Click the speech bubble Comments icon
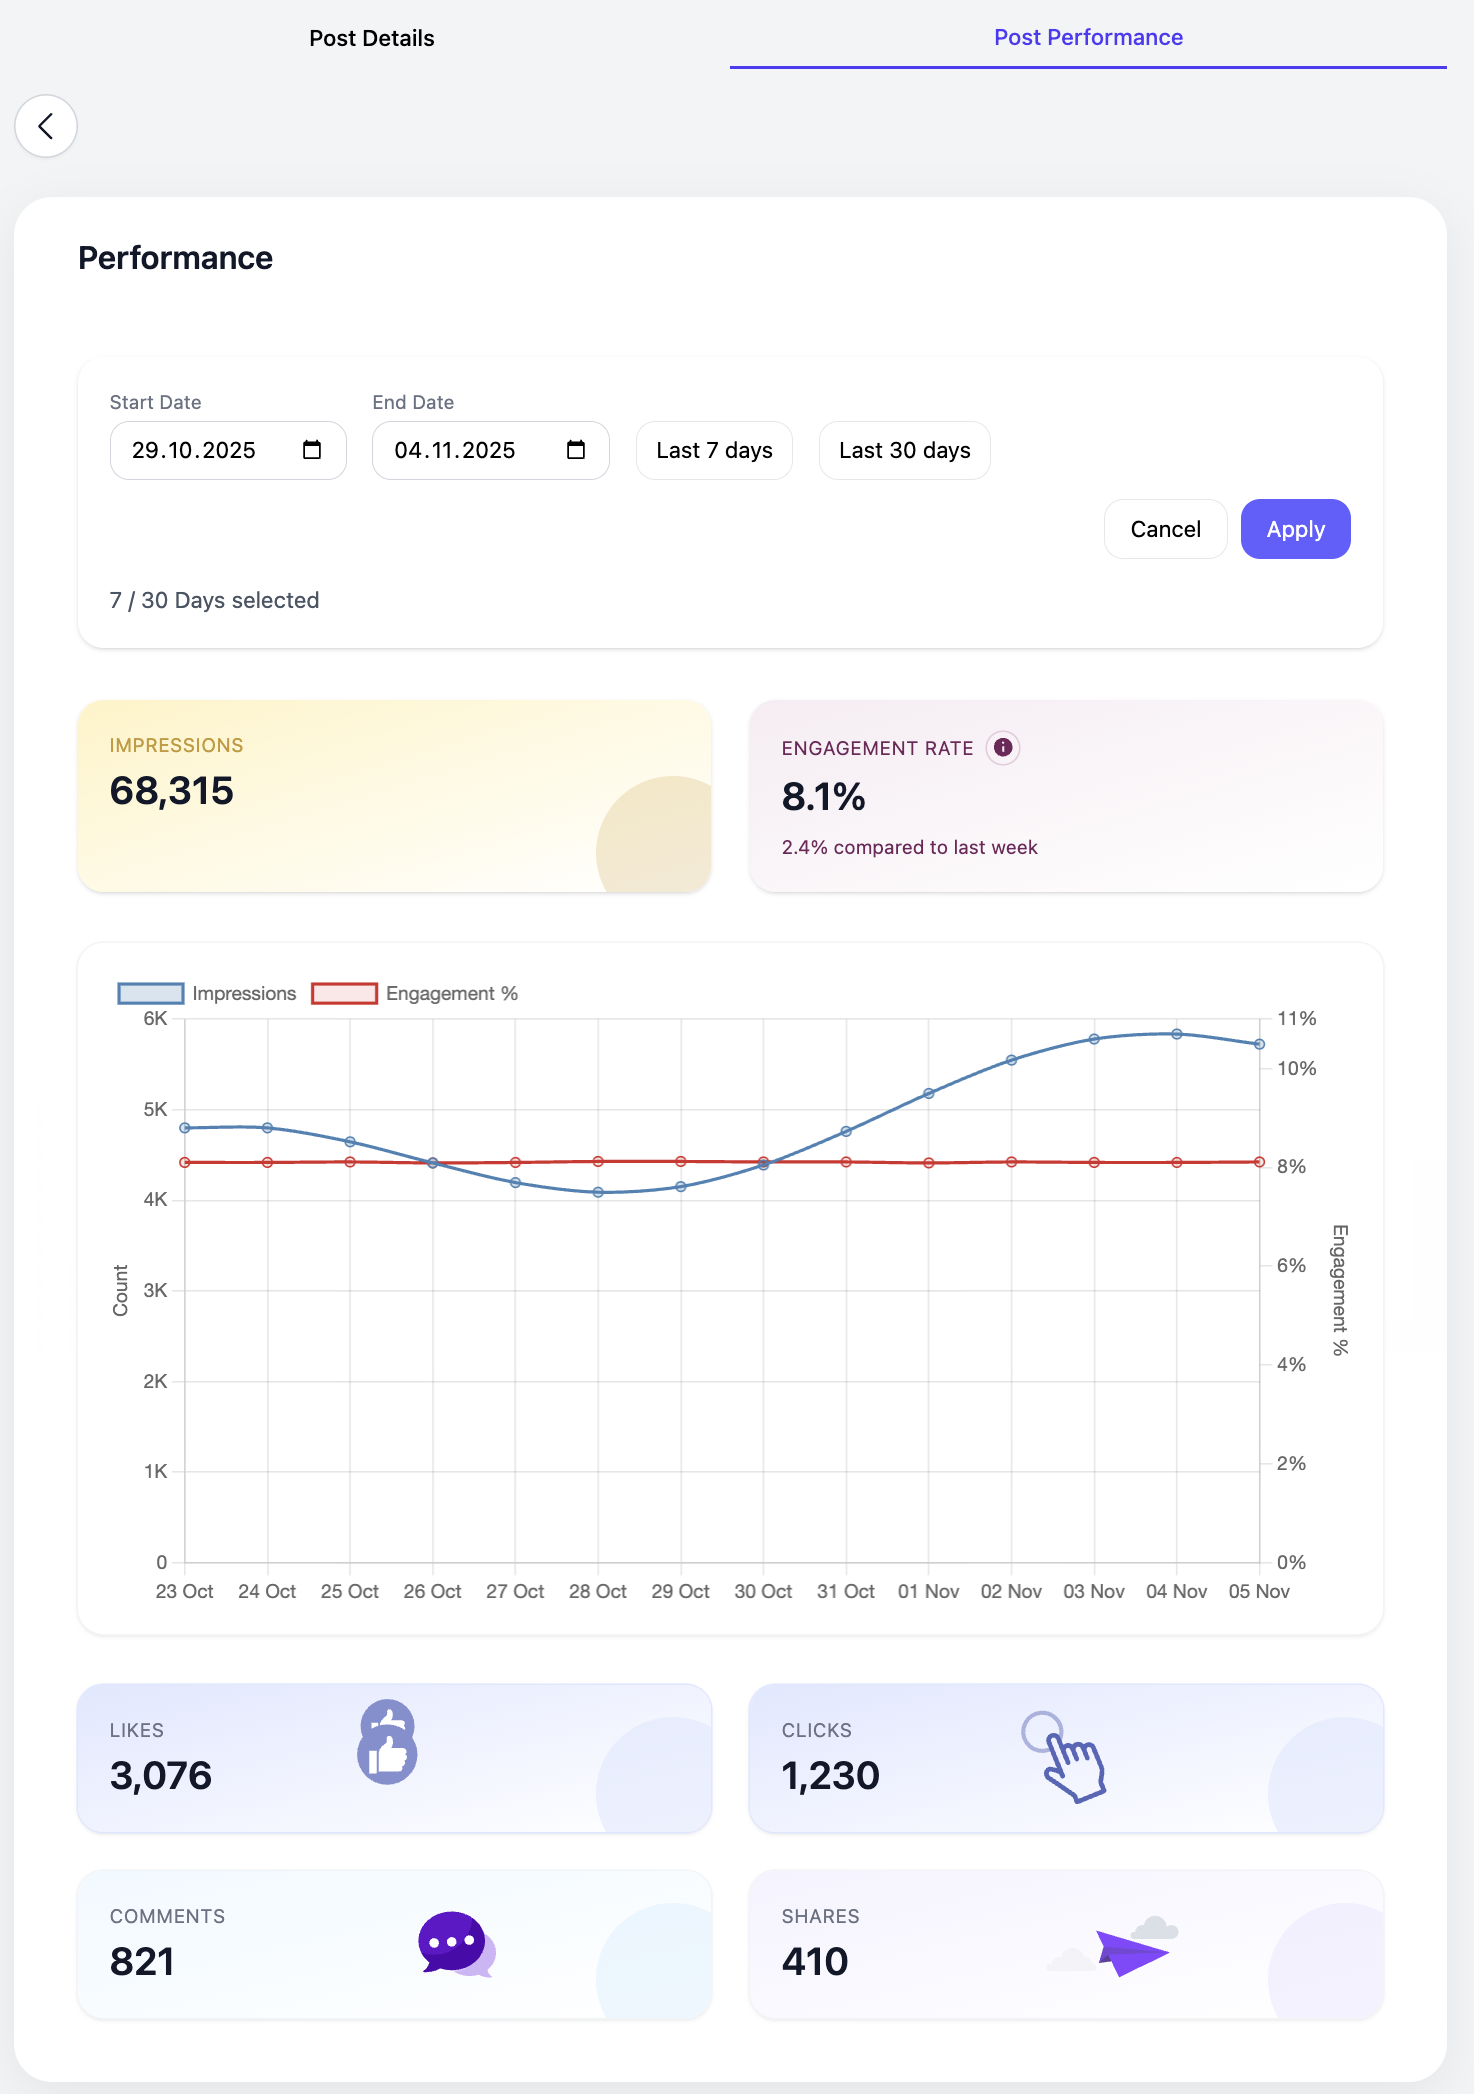The width and height of the screenshot is (1474, 2094). pyautogui.click(x=456, y=1944)
